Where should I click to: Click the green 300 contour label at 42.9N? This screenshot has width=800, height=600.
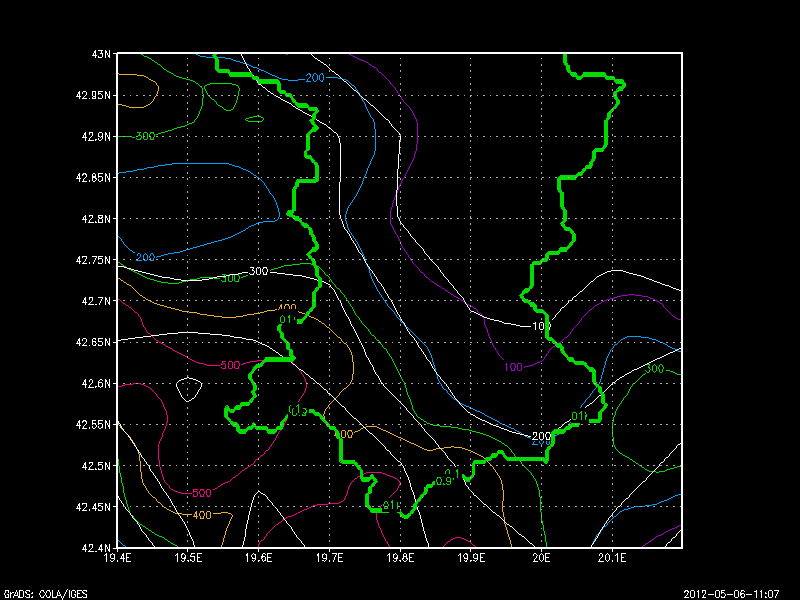click(x=145, y=136)
